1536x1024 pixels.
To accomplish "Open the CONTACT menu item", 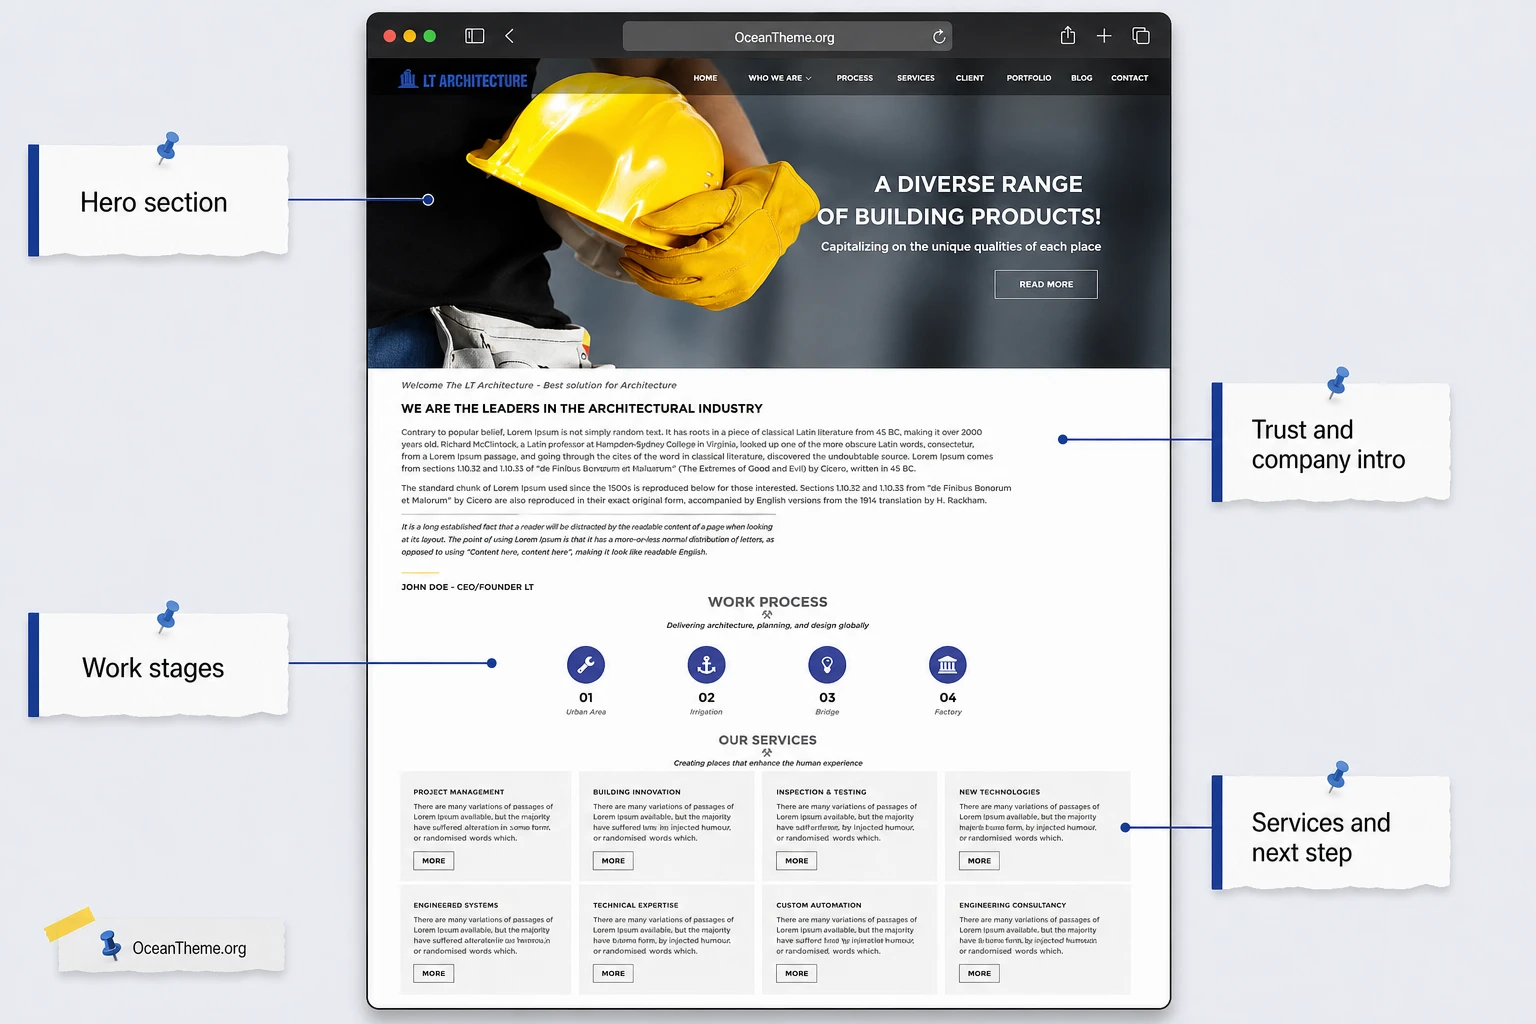I will pos(1130,78).
